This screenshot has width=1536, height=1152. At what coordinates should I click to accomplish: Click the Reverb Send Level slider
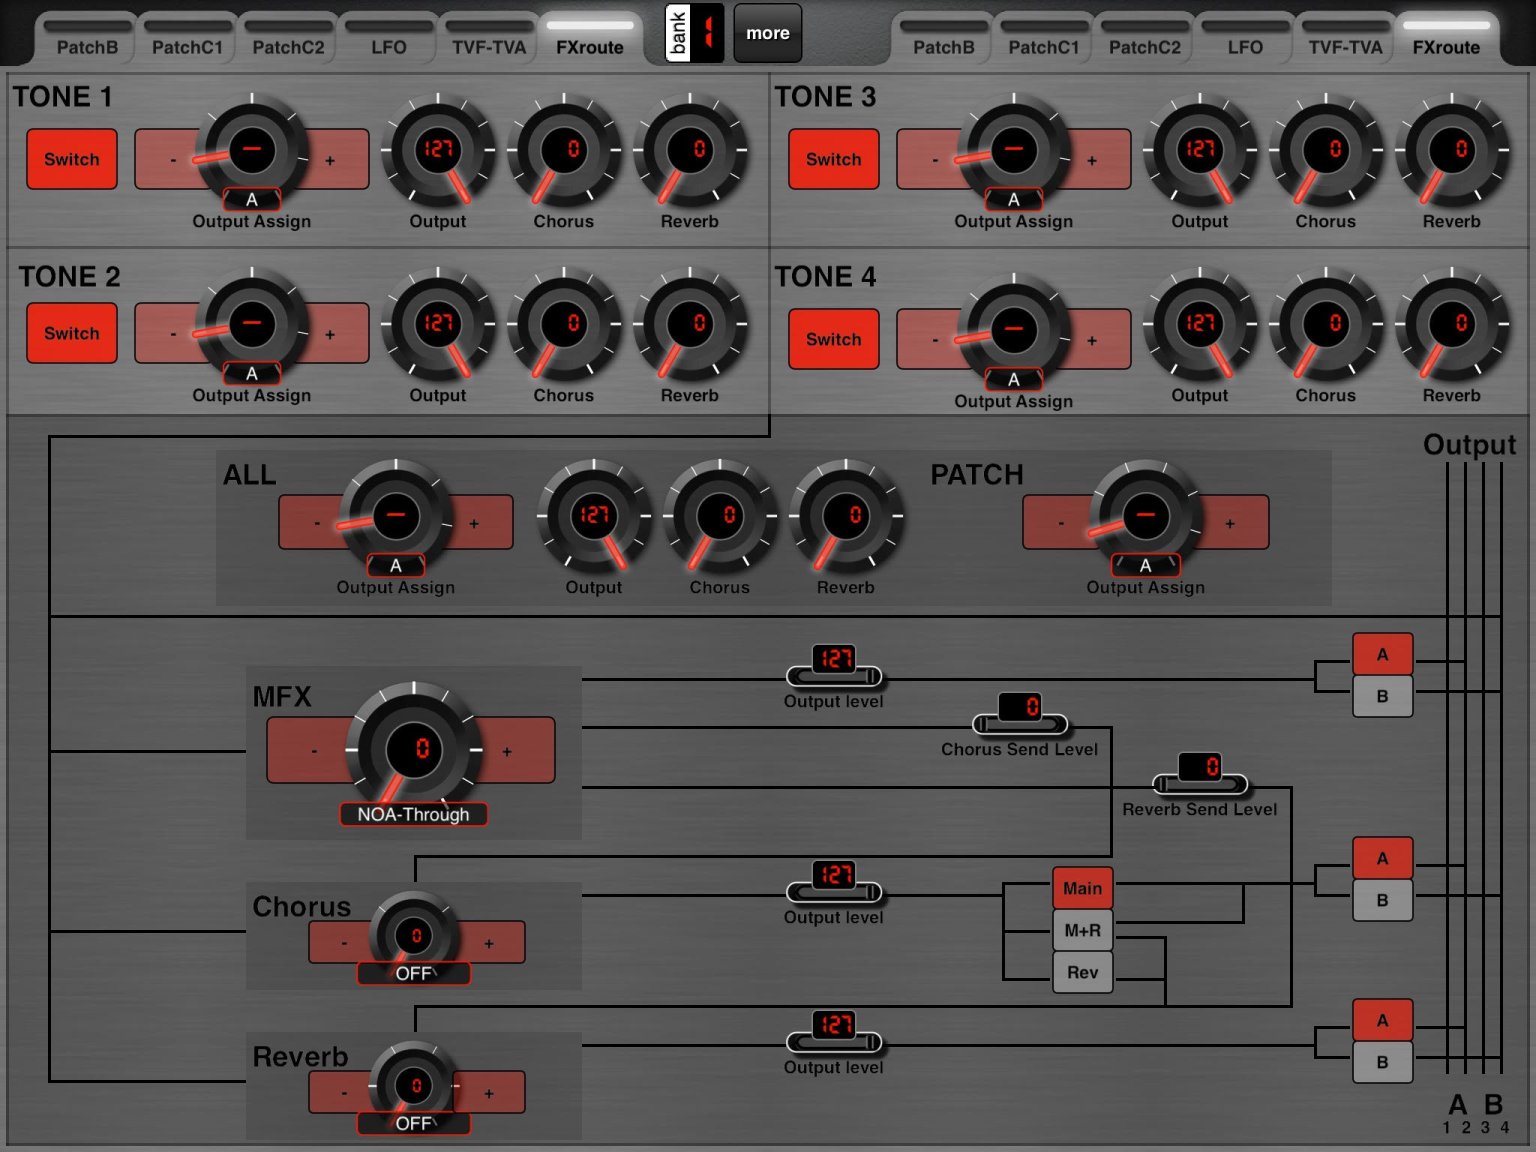click(1200, 783)
